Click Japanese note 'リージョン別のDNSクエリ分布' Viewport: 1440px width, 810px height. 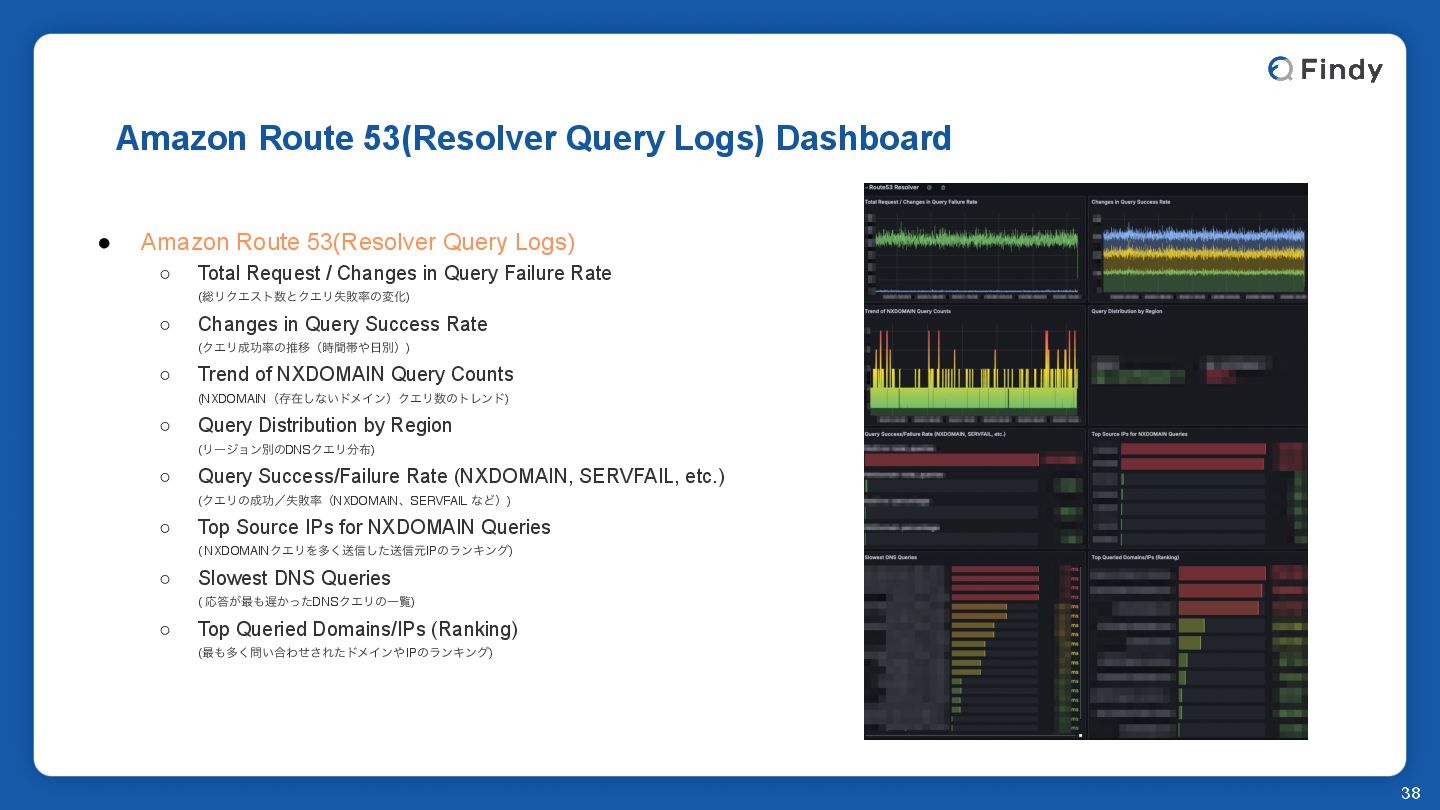(286, 450)
